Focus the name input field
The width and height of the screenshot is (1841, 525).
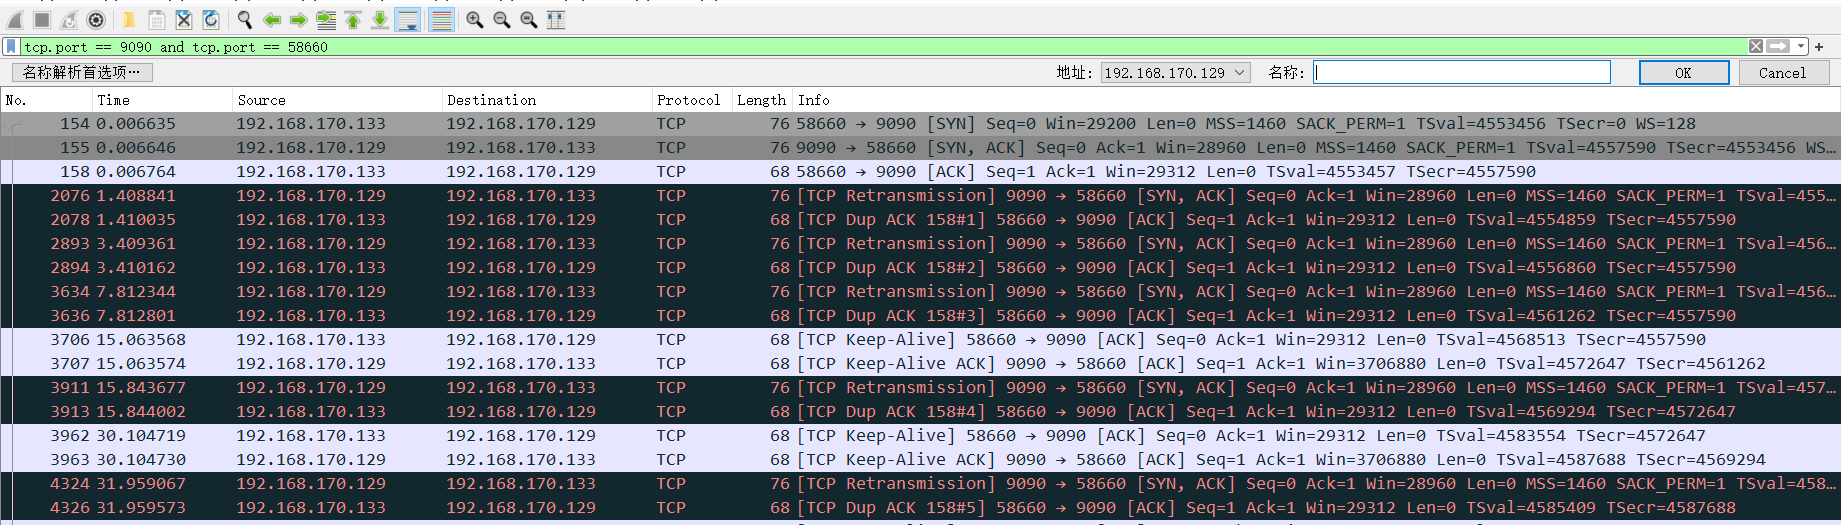click(x=1462, y=72)
